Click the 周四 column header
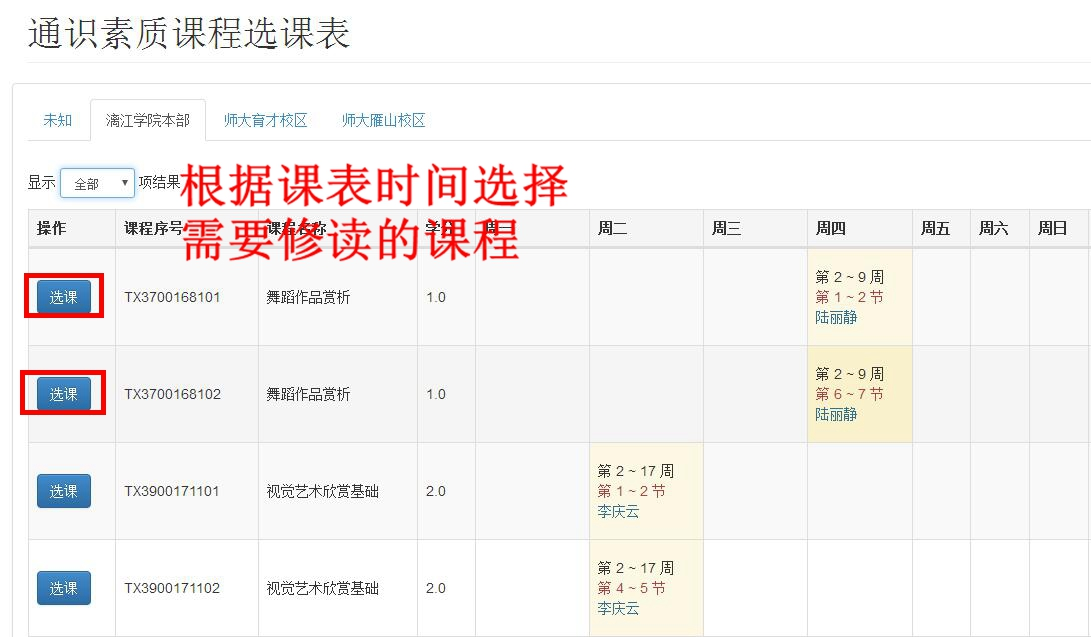 (830, 228)
